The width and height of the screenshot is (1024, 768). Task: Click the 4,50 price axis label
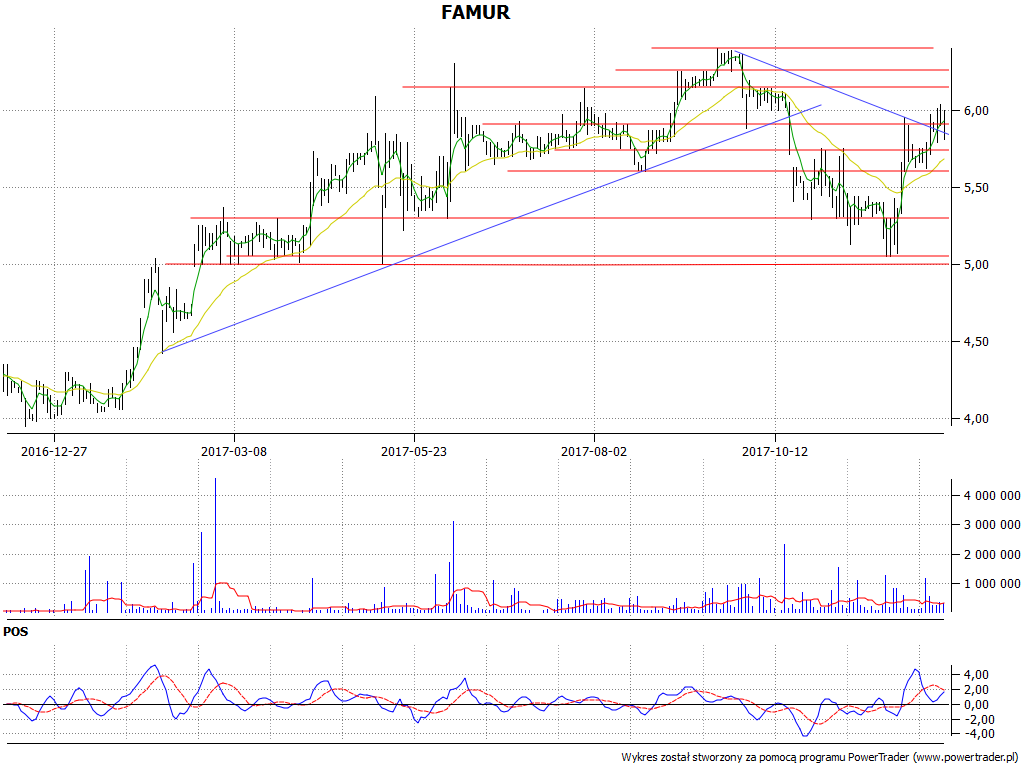point(976,342)
